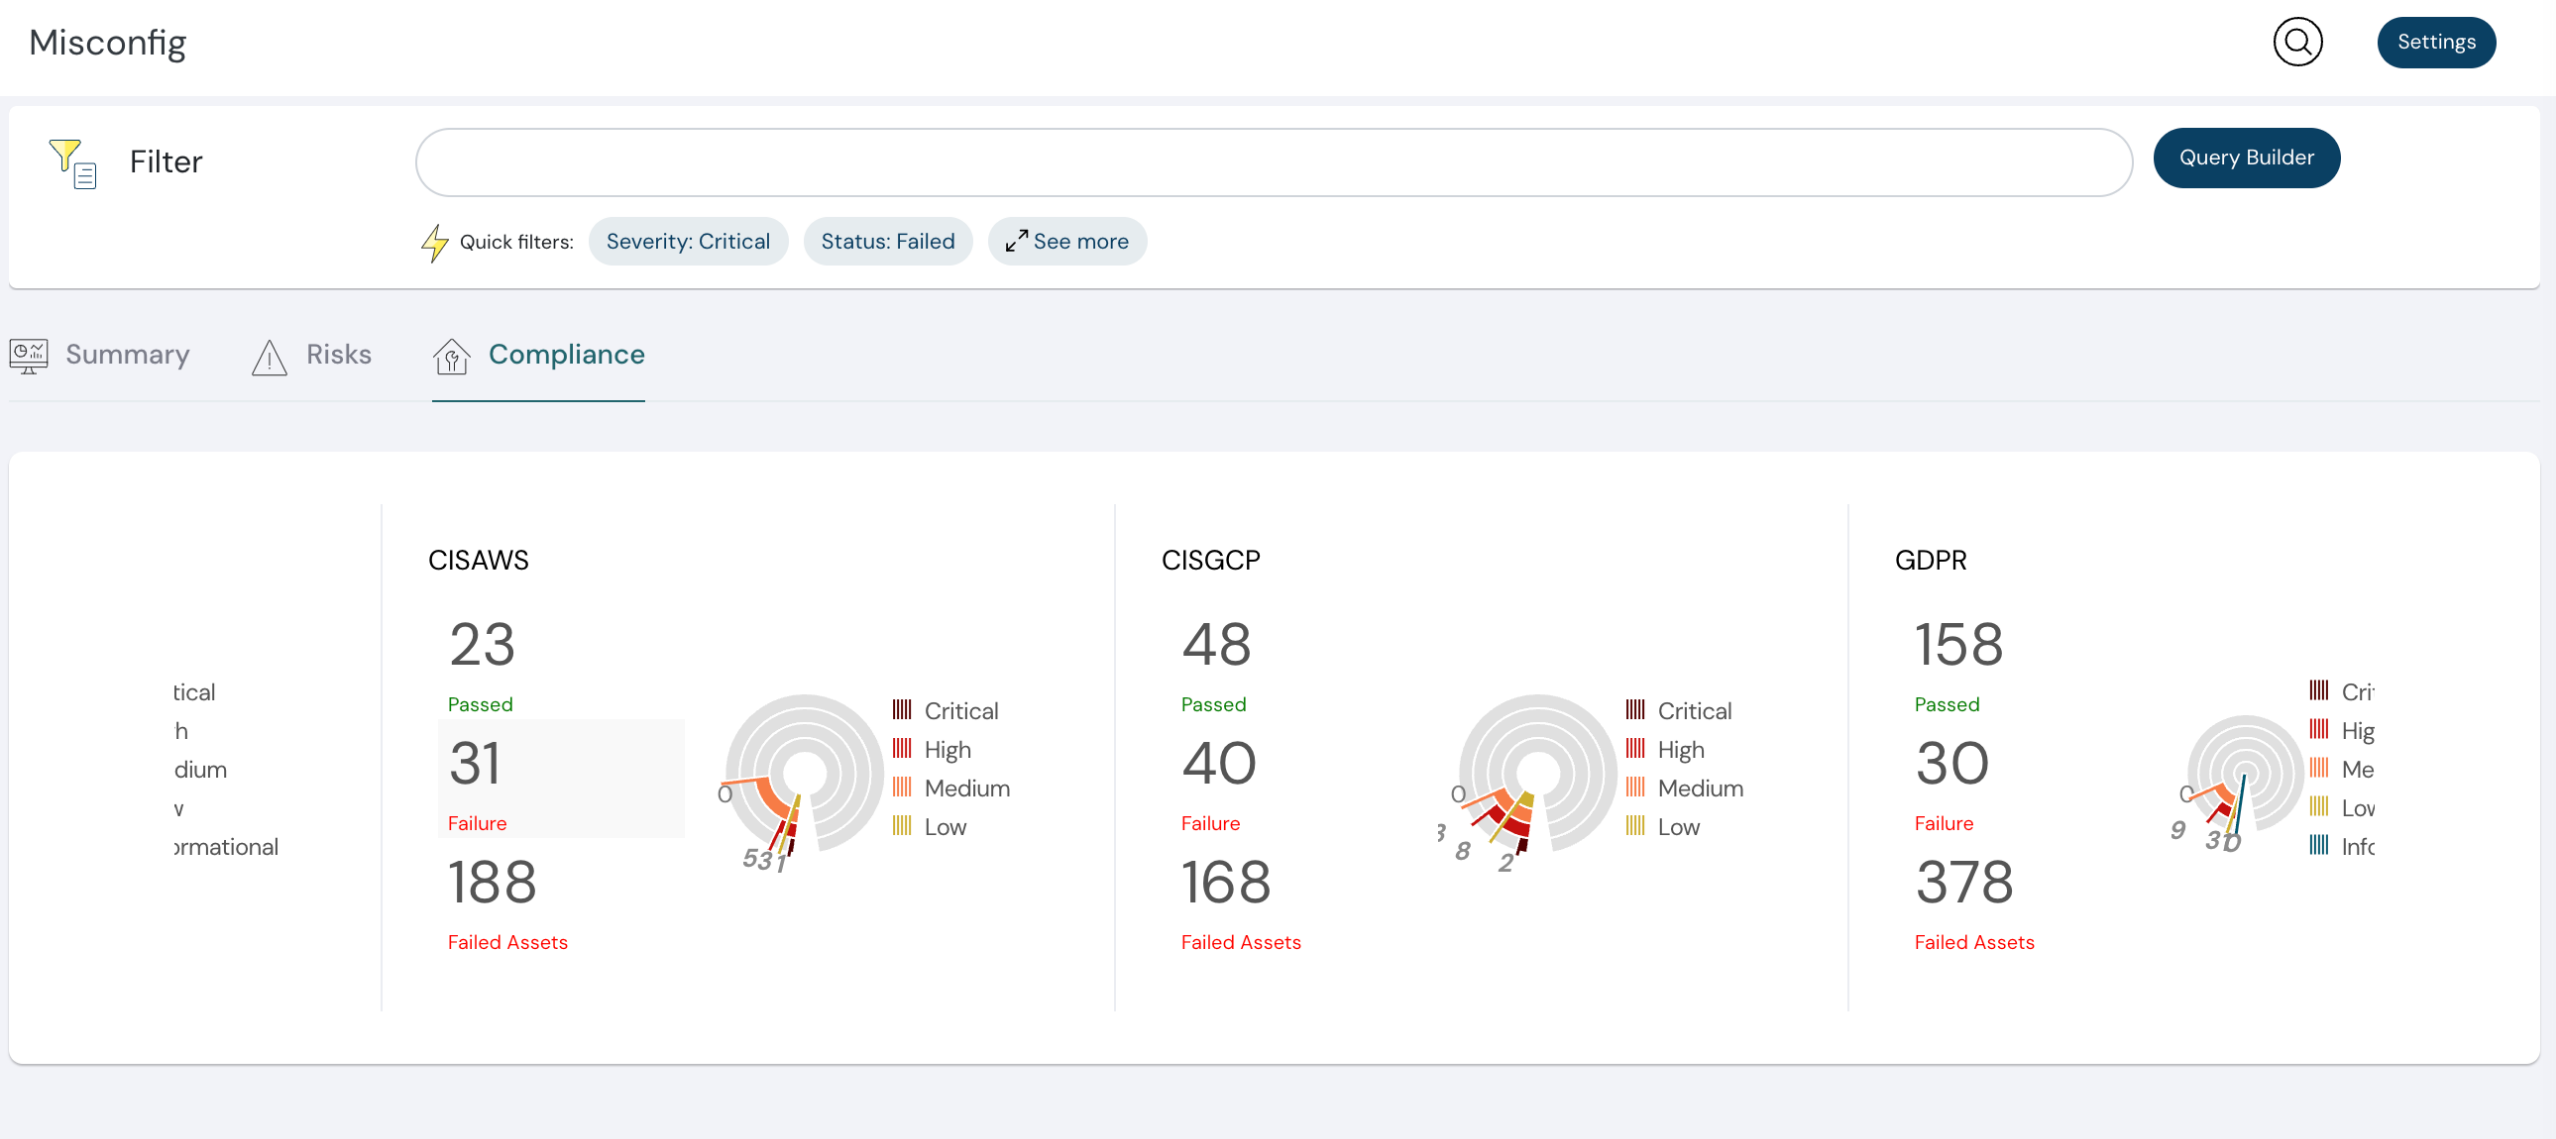Apply Status: Failed quick filter
Image resolution: width=2556 pixels, height=1139 pixels.
[x=887, y=241]
